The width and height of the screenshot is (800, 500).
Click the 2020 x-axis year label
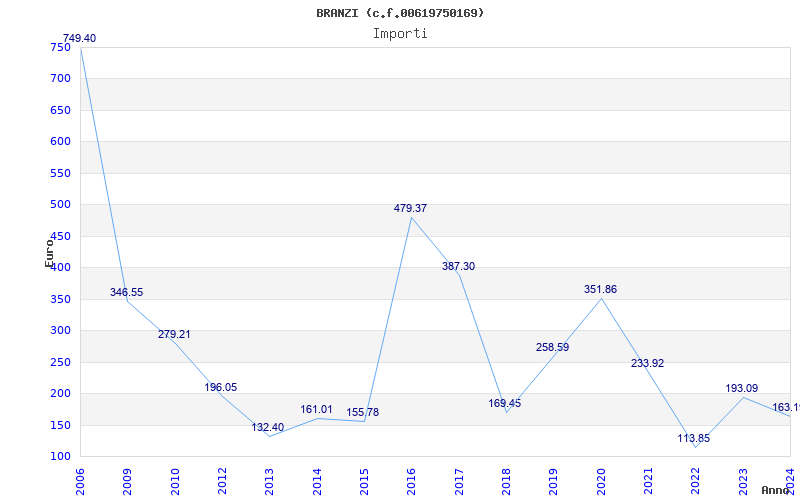click(x=601, y=482)
